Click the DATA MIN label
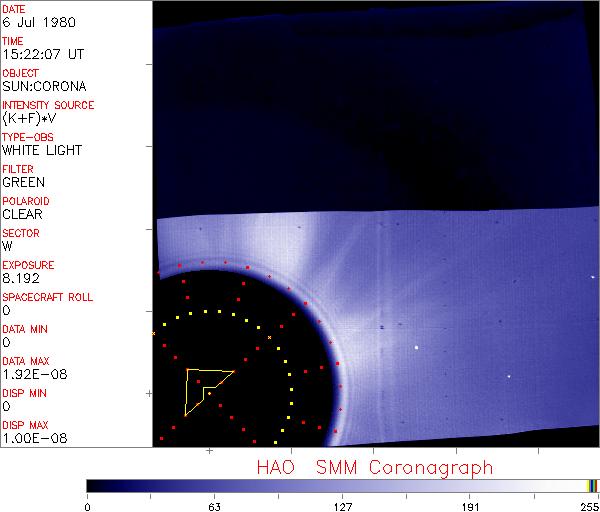This screenshot has width=600, height=512. click(x=25, y=329)
